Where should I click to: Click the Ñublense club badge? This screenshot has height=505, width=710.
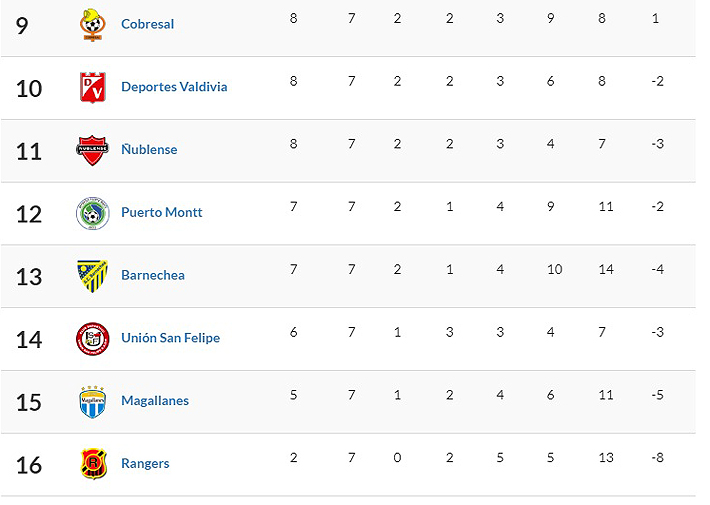tap(91, 150)
